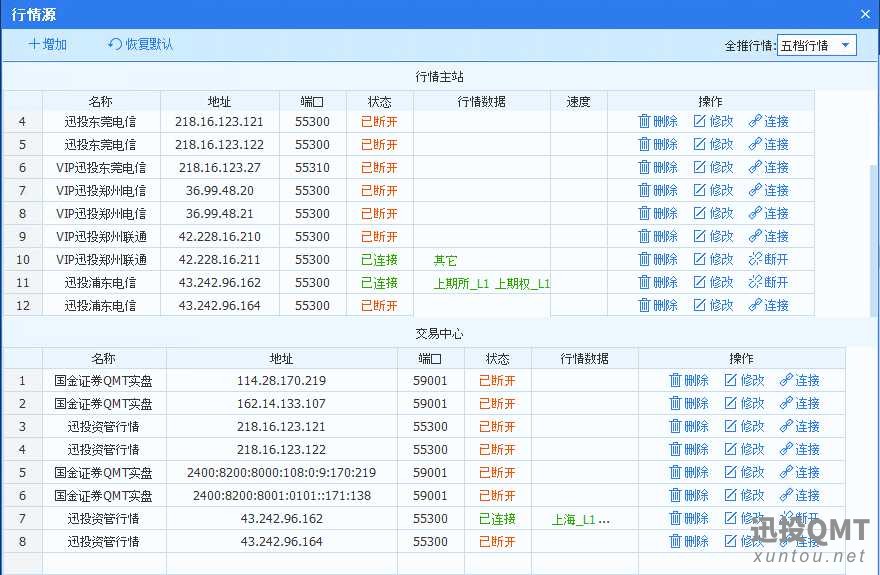Delete 行情主站 row 11 (43.242.96.162)
Screen dimensions: 880x575
(x=658, y=282)
